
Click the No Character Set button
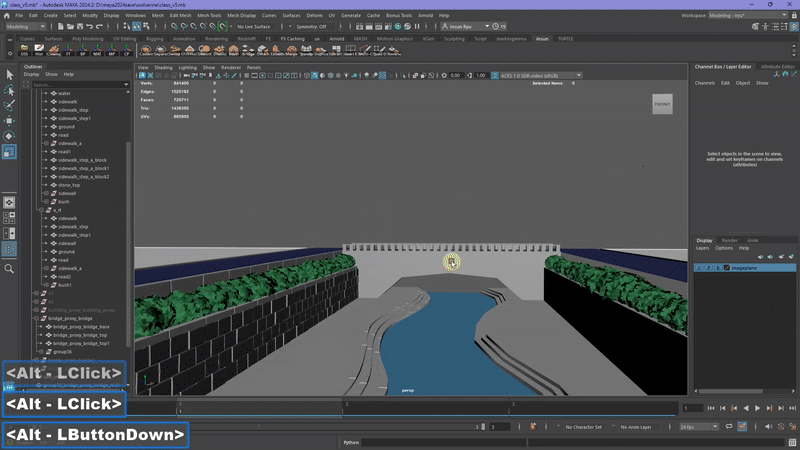coord(583,427)
